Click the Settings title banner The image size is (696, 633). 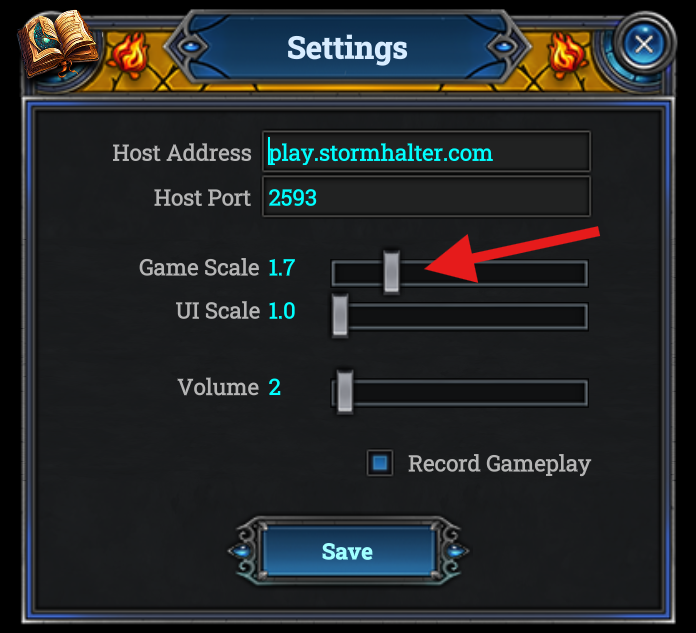pyautogui.click(x=347, y=47)
